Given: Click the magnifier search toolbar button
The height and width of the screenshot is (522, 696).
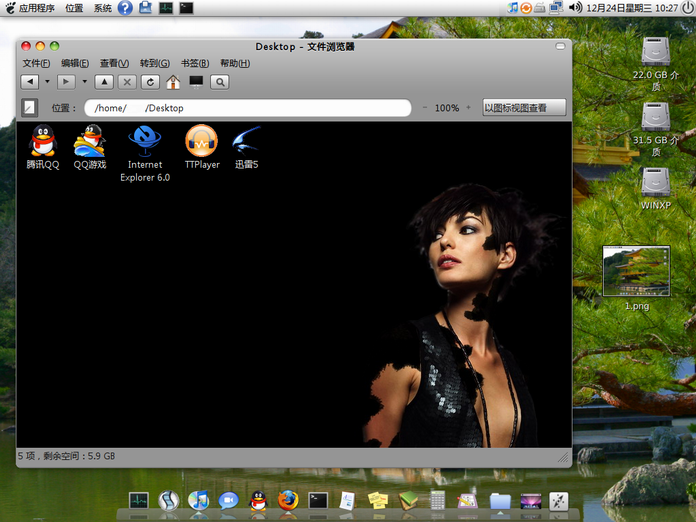Looking at the screenshot, I should click(x=220, y=82).
